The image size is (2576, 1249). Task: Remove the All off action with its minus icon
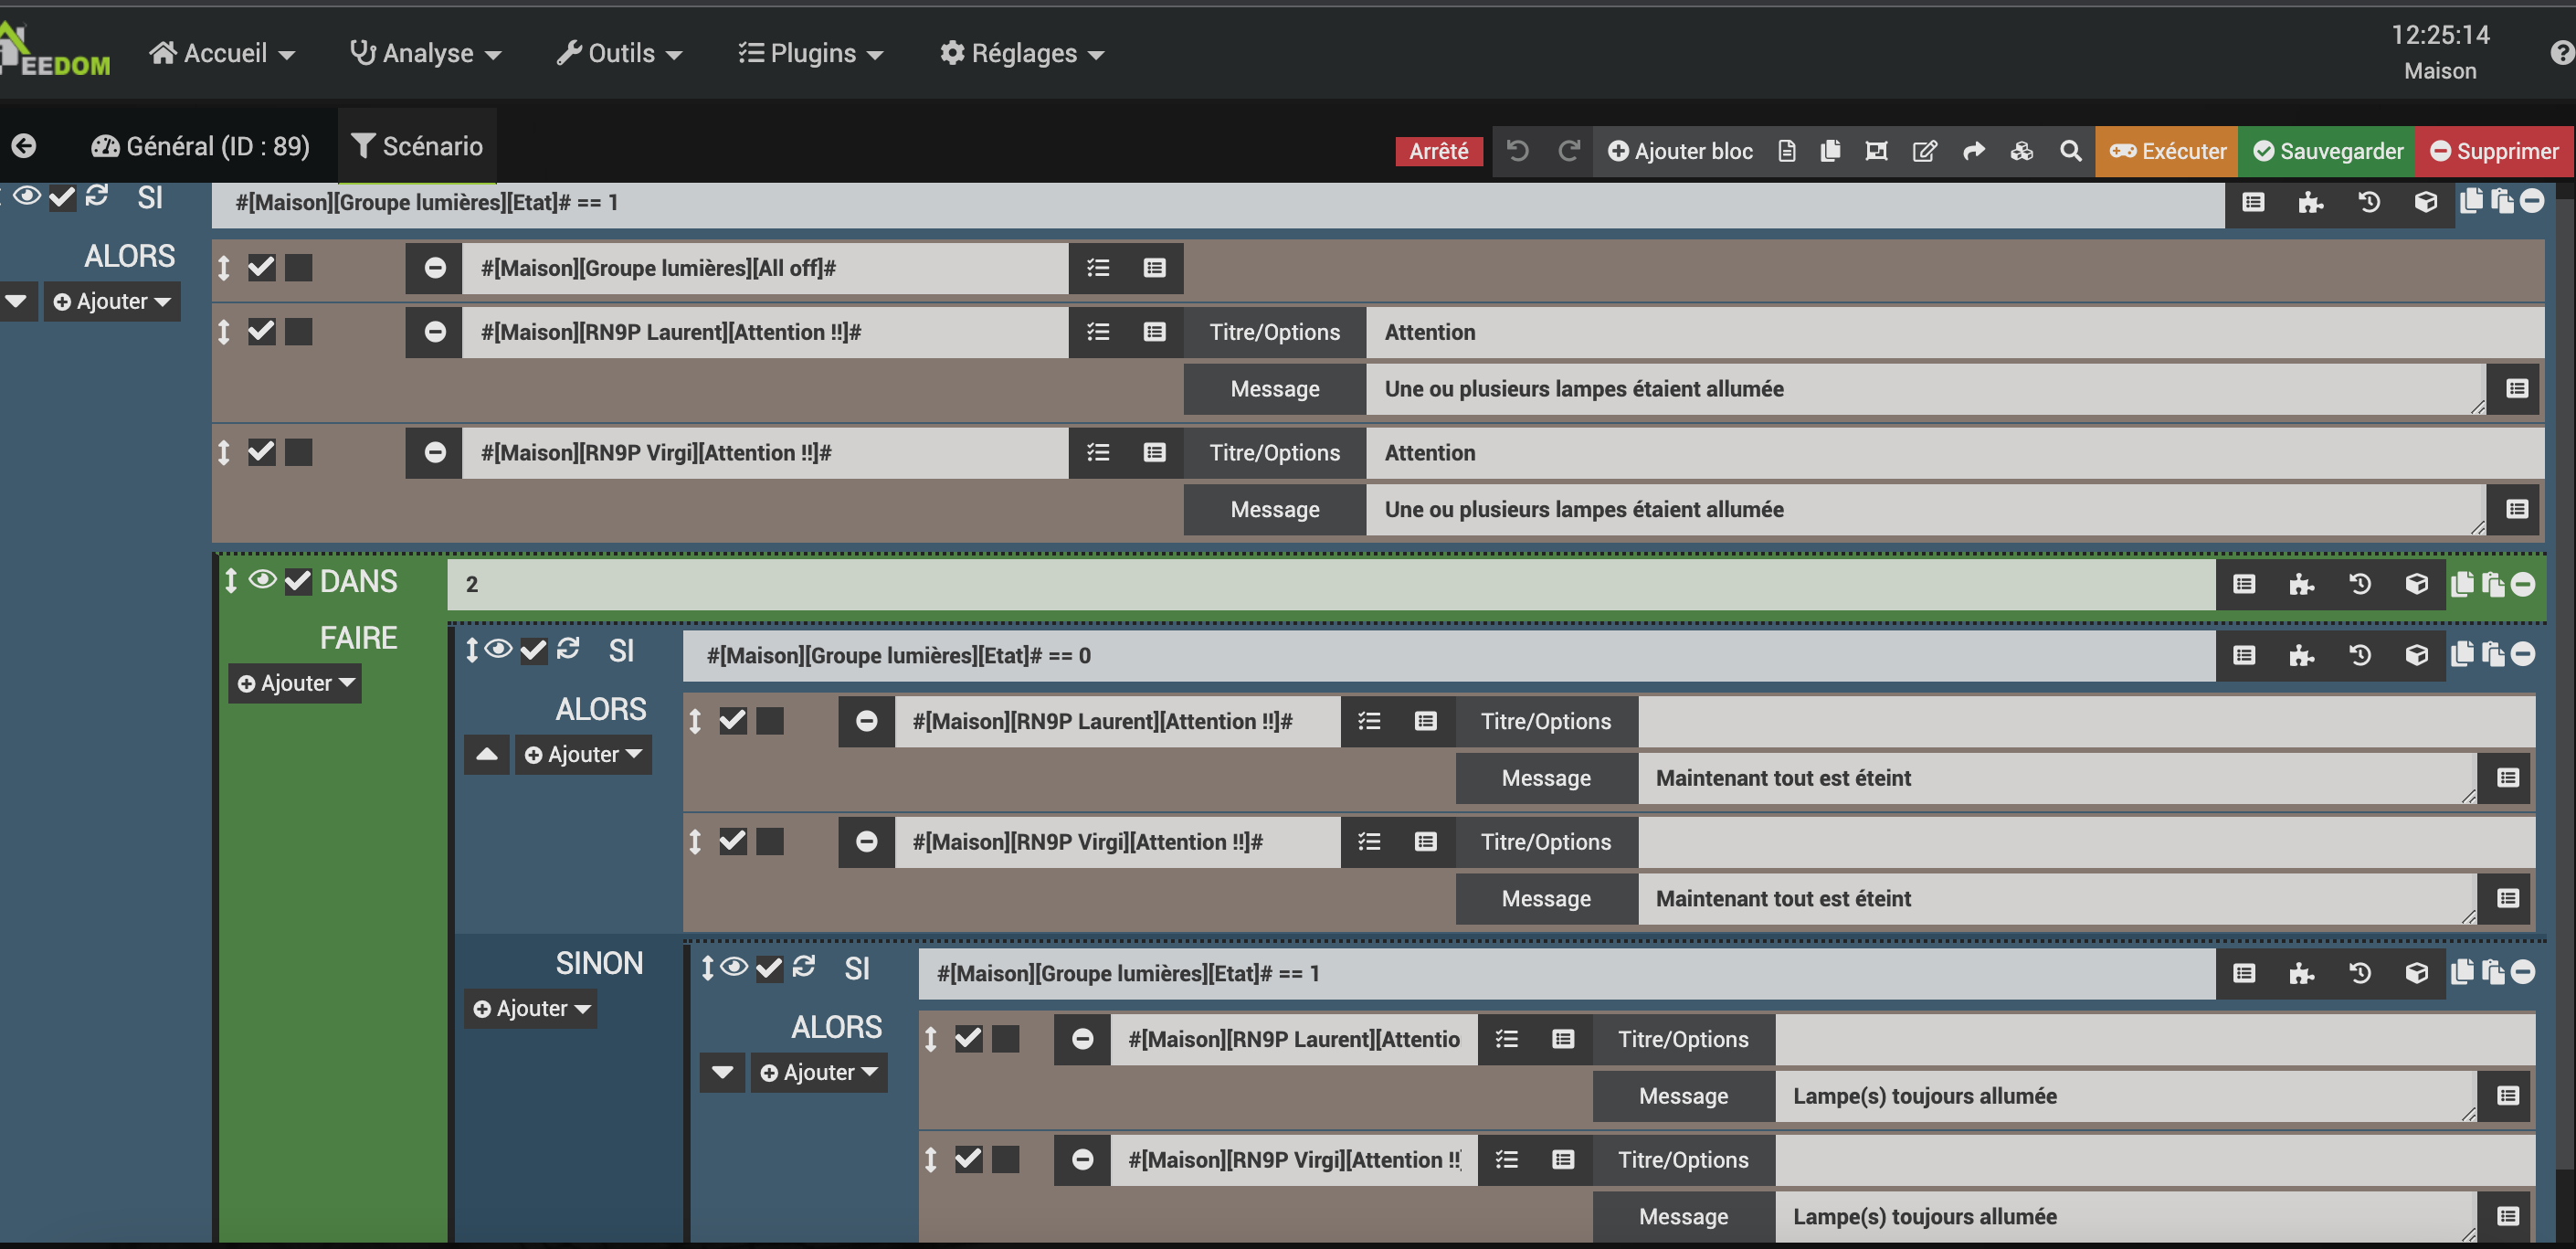tap(434, 268)
